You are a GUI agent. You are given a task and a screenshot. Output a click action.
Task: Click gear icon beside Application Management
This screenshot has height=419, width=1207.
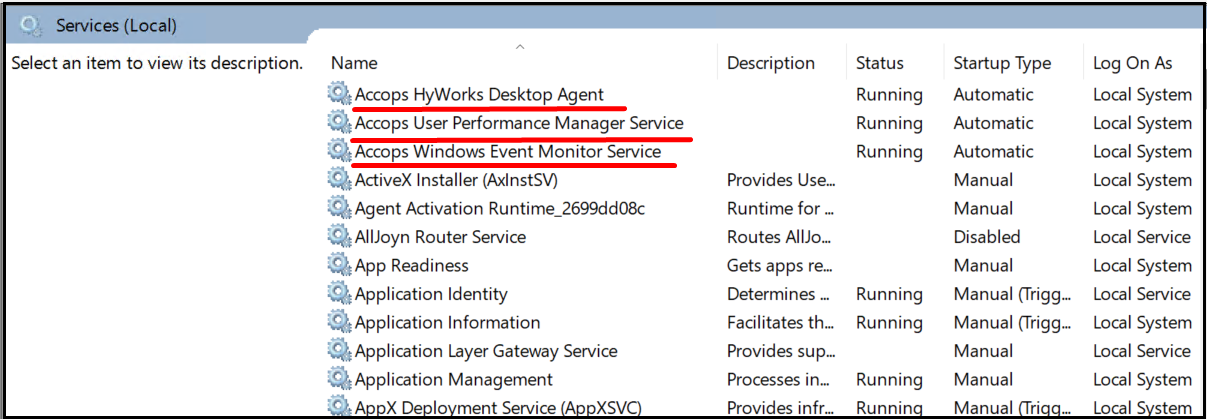tap(340, 380)
